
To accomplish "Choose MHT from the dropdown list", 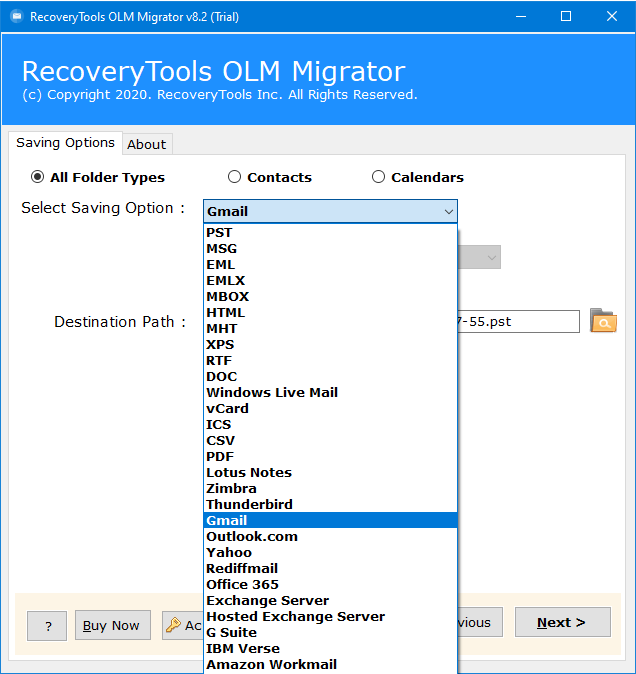I will [x=330, y=328].
